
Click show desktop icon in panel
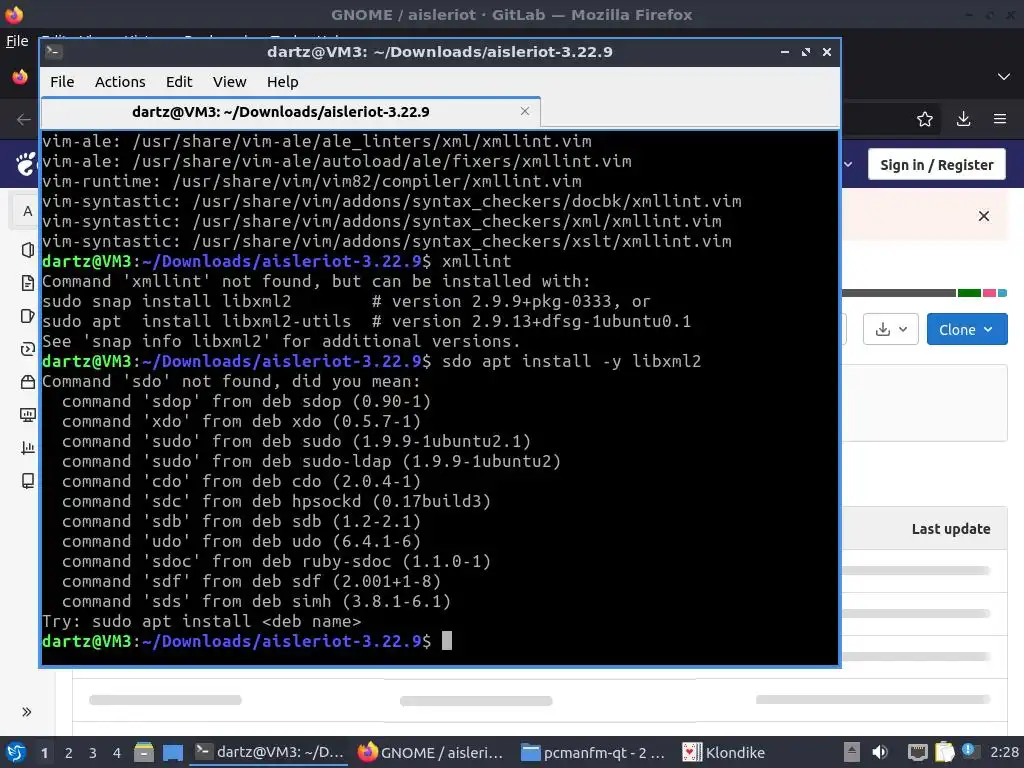click(x=173, y=752)
